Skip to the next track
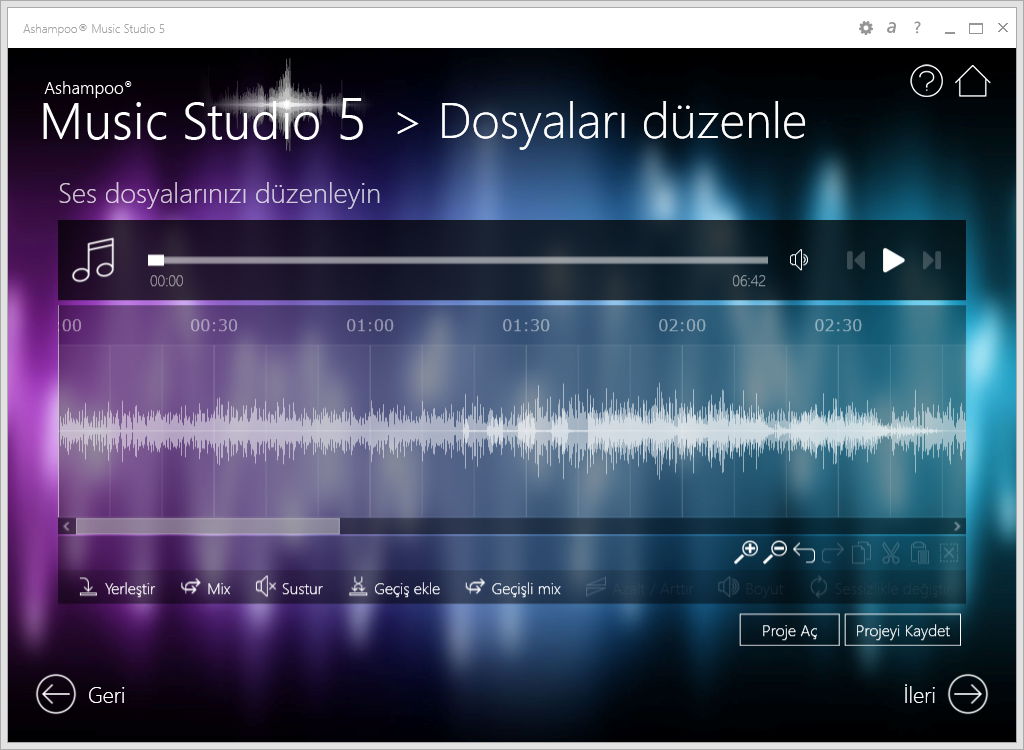1024x750 pixels. [932, 260]
